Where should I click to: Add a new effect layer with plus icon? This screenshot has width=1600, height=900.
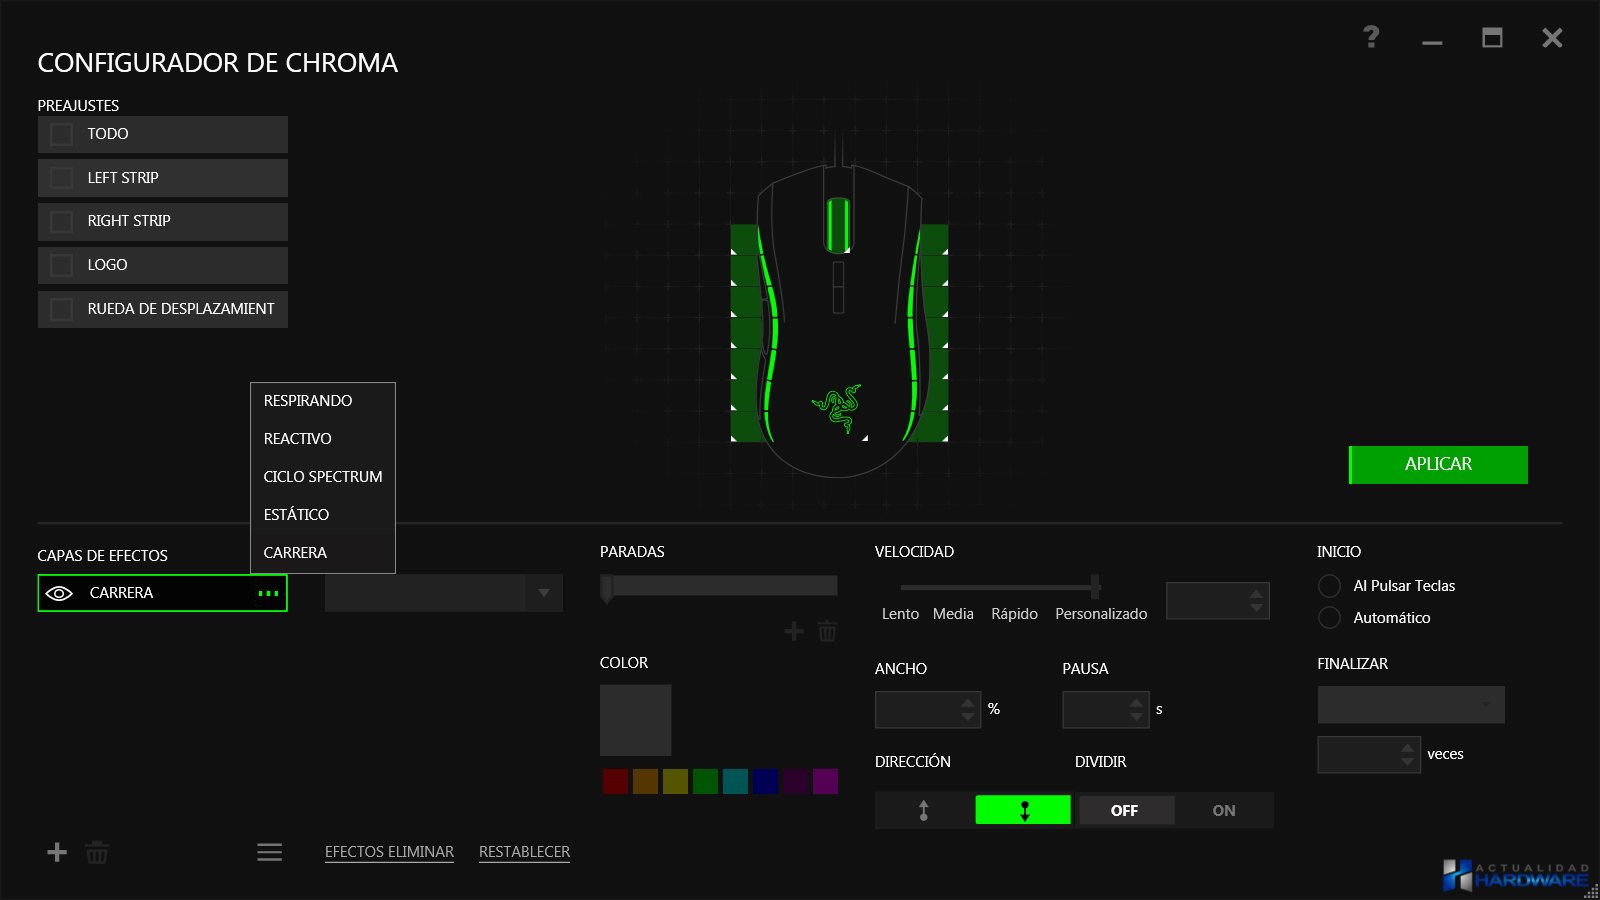(x=57, y=852)
